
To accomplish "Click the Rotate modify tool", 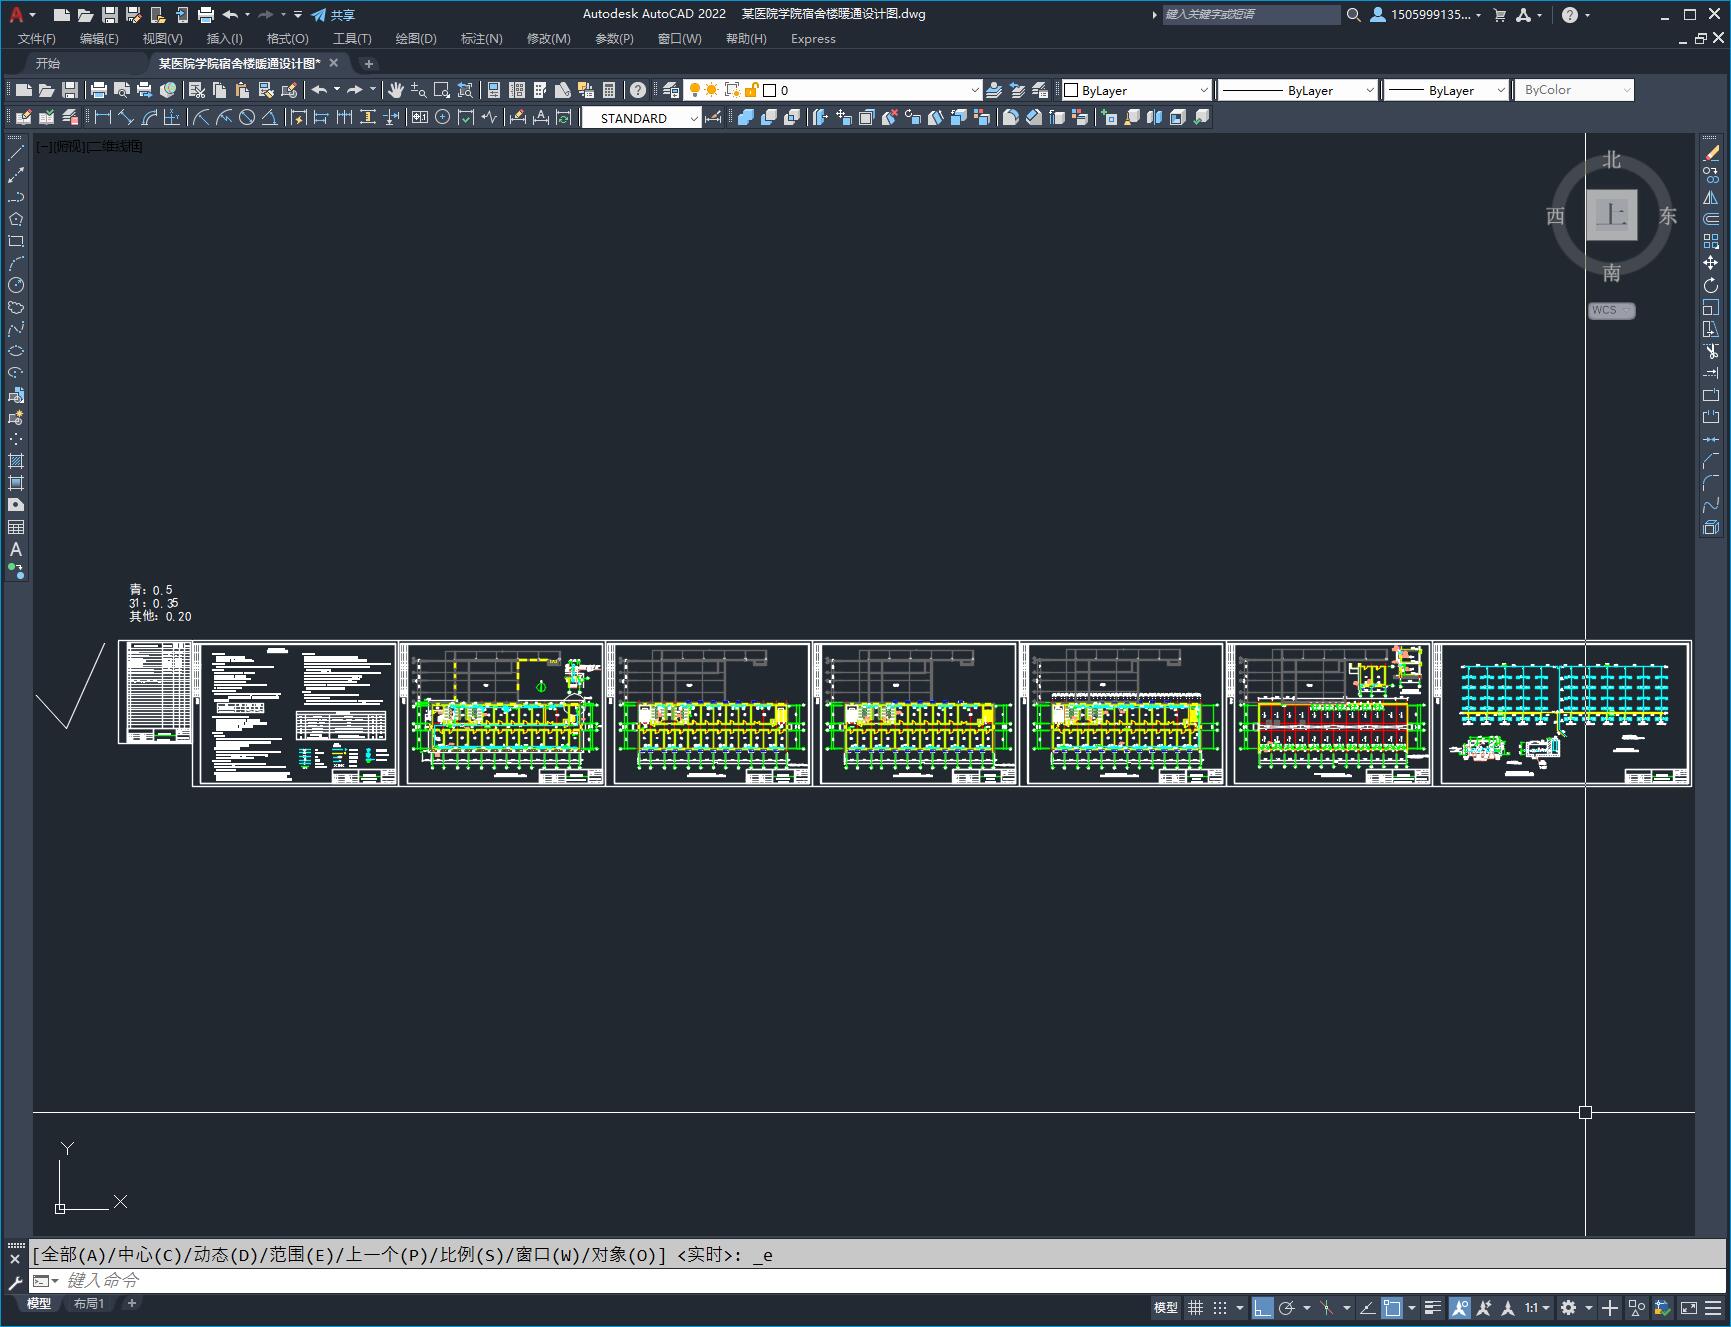I will point(1711,285).
